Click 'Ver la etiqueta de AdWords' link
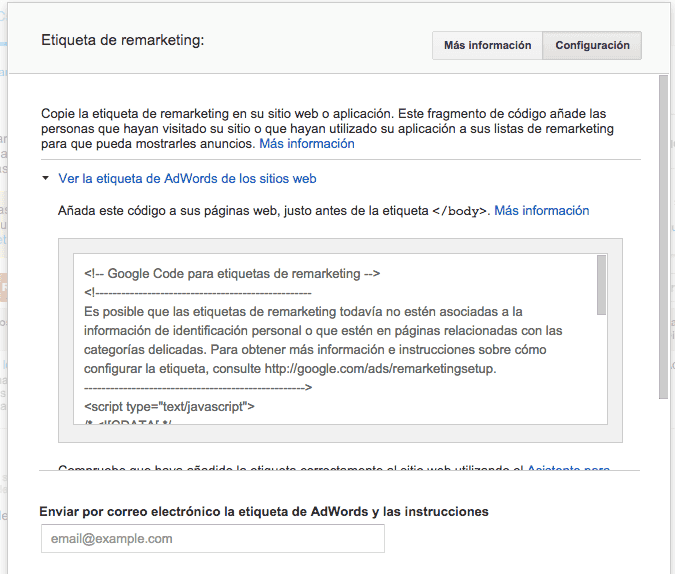The width and height of the screenshot is (675, 574). [187, 178]
